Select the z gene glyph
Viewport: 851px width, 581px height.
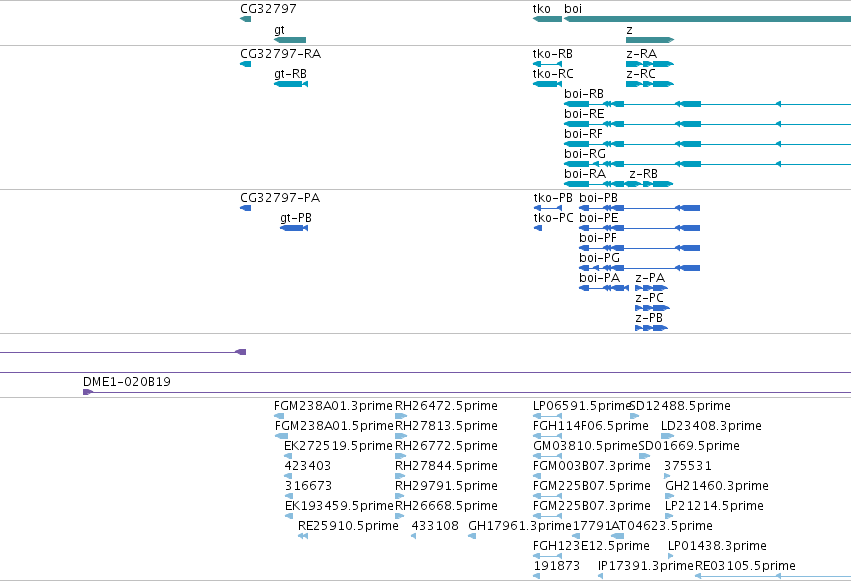(650, 40)
